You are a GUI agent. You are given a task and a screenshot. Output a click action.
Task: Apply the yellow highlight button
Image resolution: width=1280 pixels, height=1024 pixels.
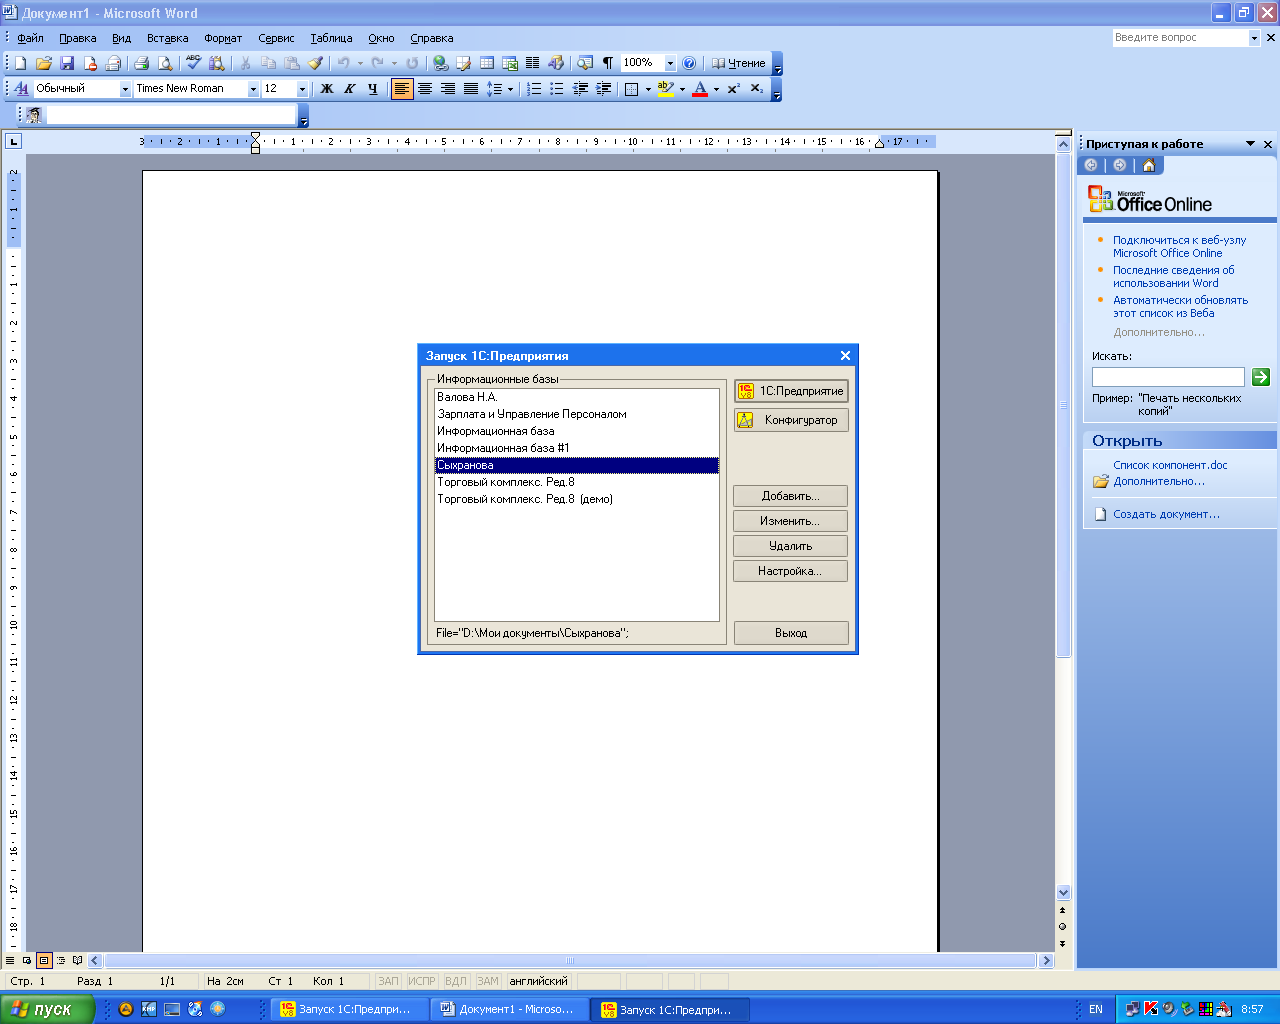click(x=666, y=89)
